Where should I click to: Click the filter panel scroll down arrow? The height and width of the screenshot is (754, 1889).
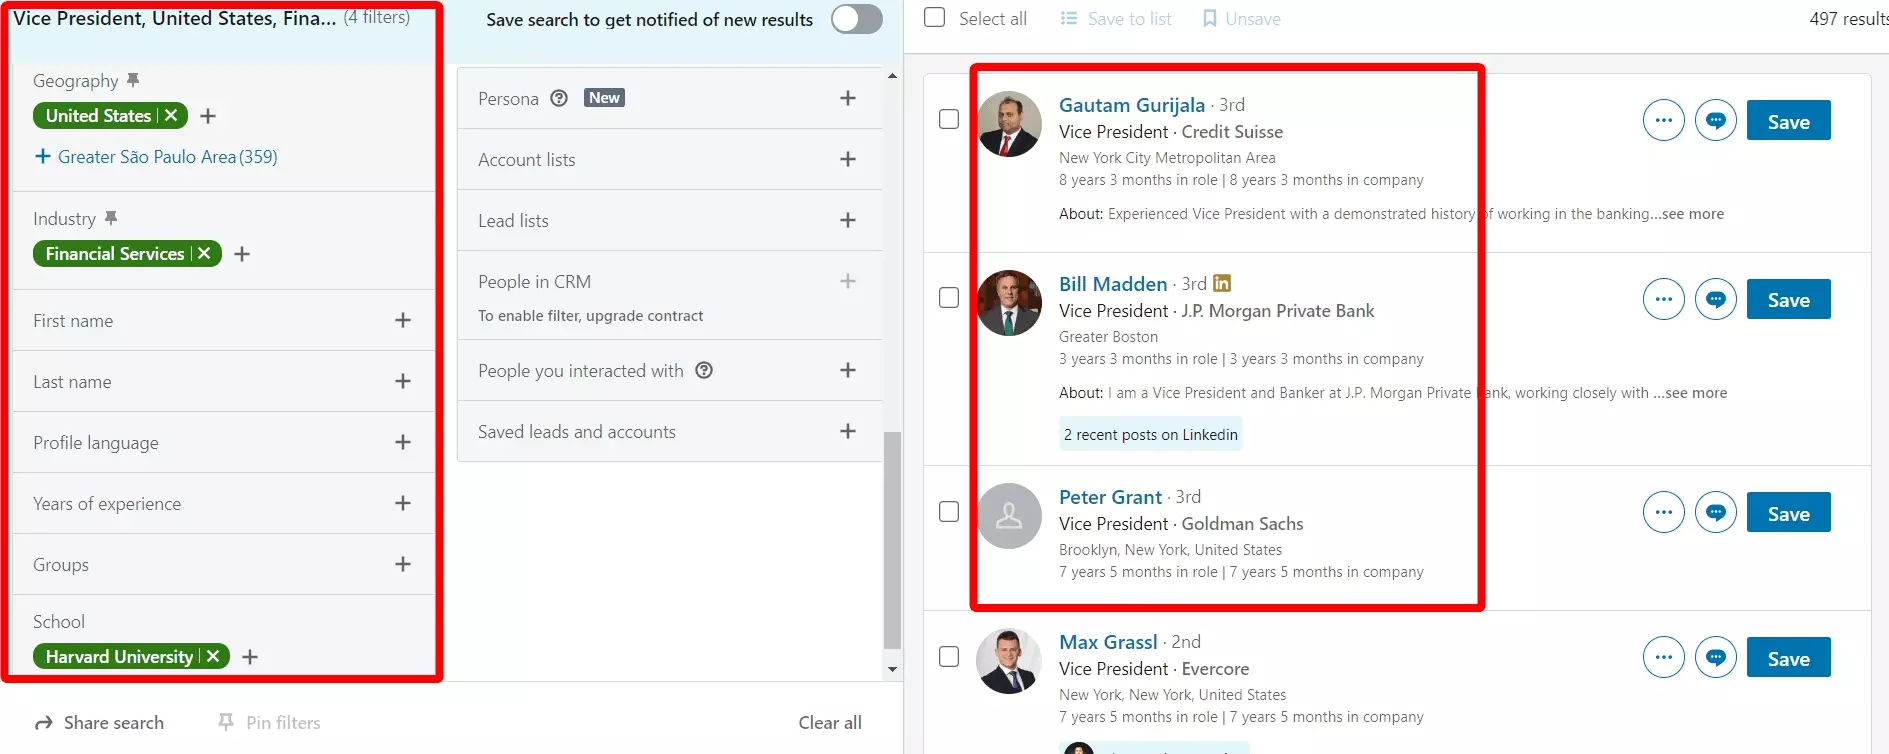click(x=892, y=669)
